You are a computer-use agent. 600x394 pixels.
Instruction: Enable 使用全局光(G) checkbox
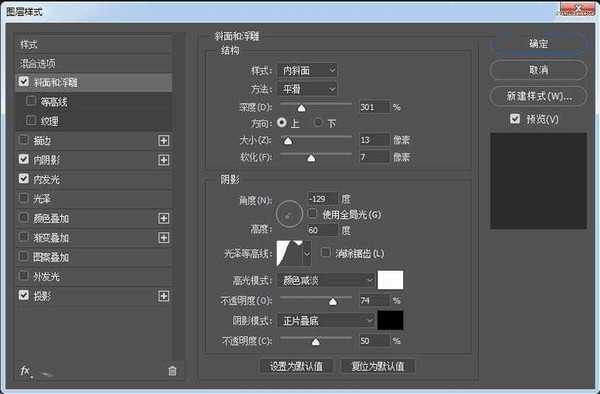click(313, 213)
